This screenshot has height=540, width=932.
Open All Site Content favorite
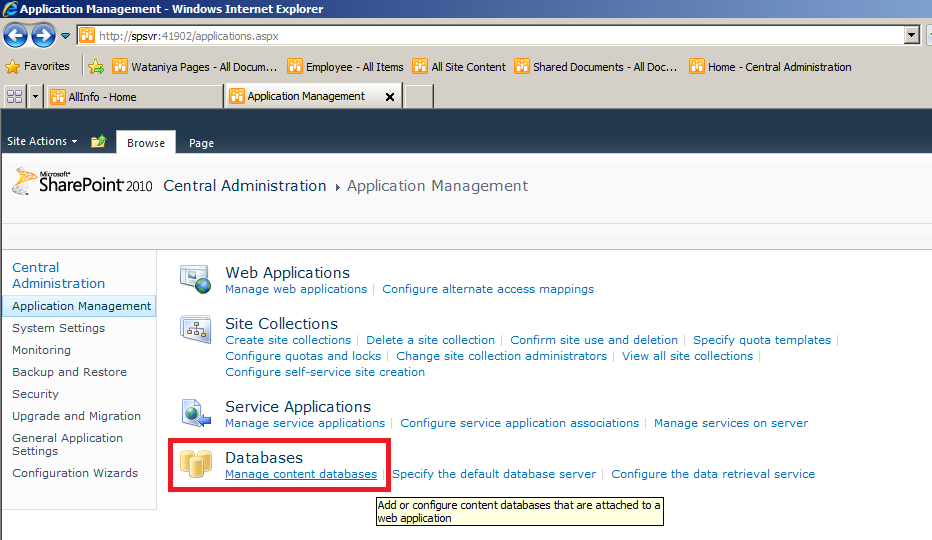pyautogui.click(x=459, y=67)
